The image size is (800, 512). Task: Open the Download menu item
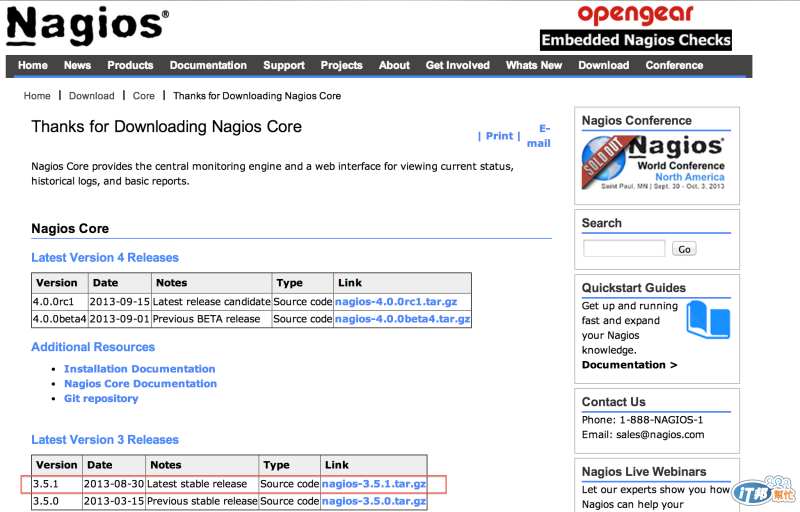604,65
